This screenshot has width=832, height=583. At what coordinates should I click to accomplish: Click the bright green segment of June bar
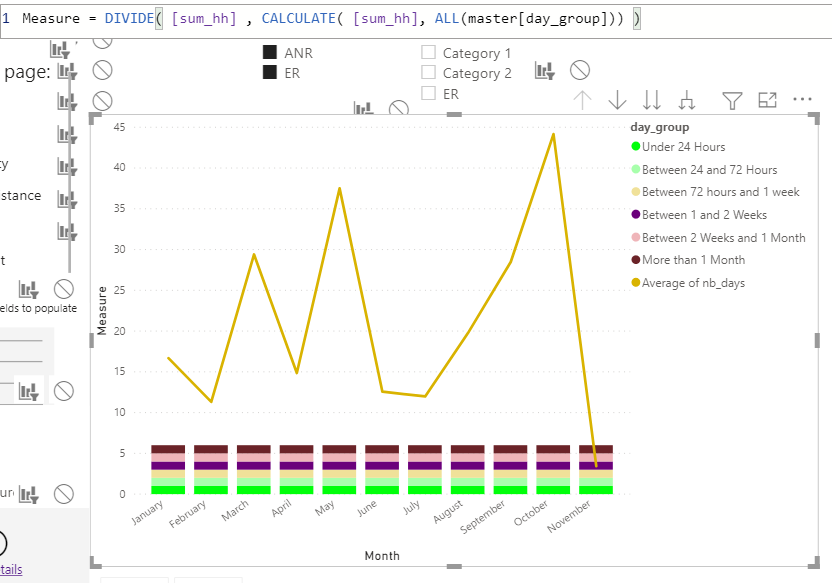[382, 490]
